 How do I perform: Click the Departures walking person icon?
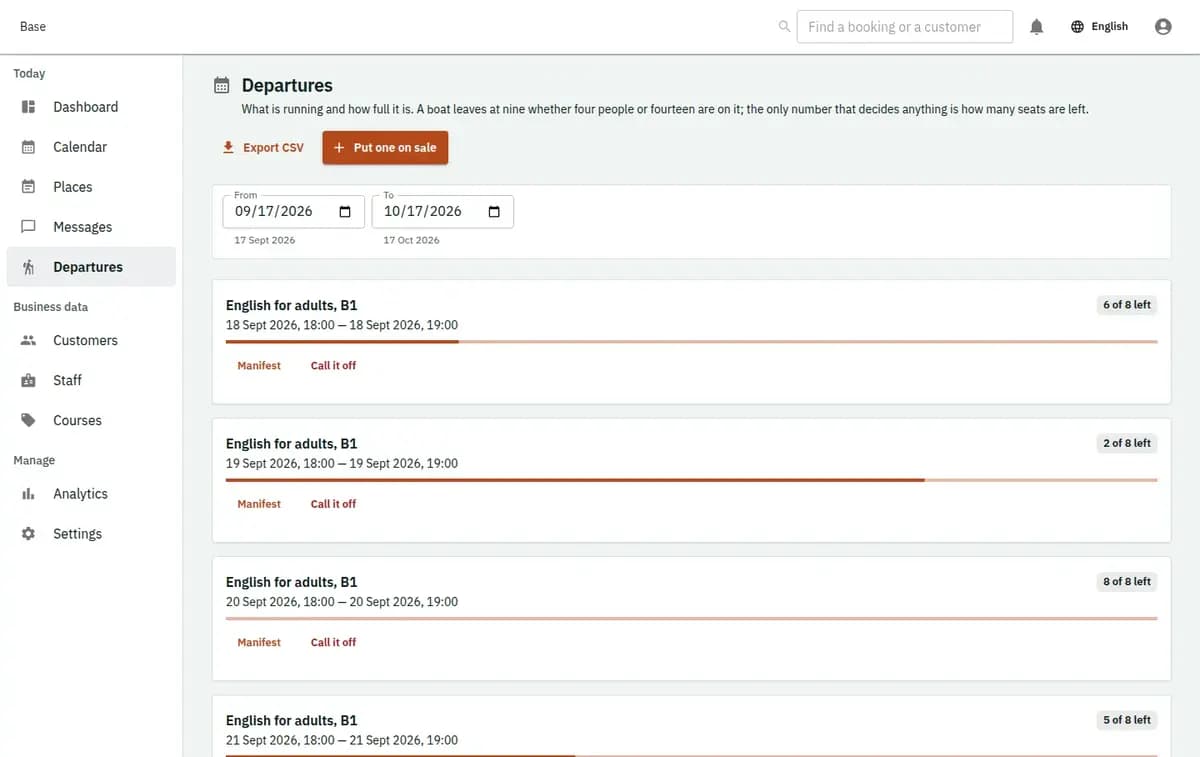pyautogui.click(x=29, y=267)
